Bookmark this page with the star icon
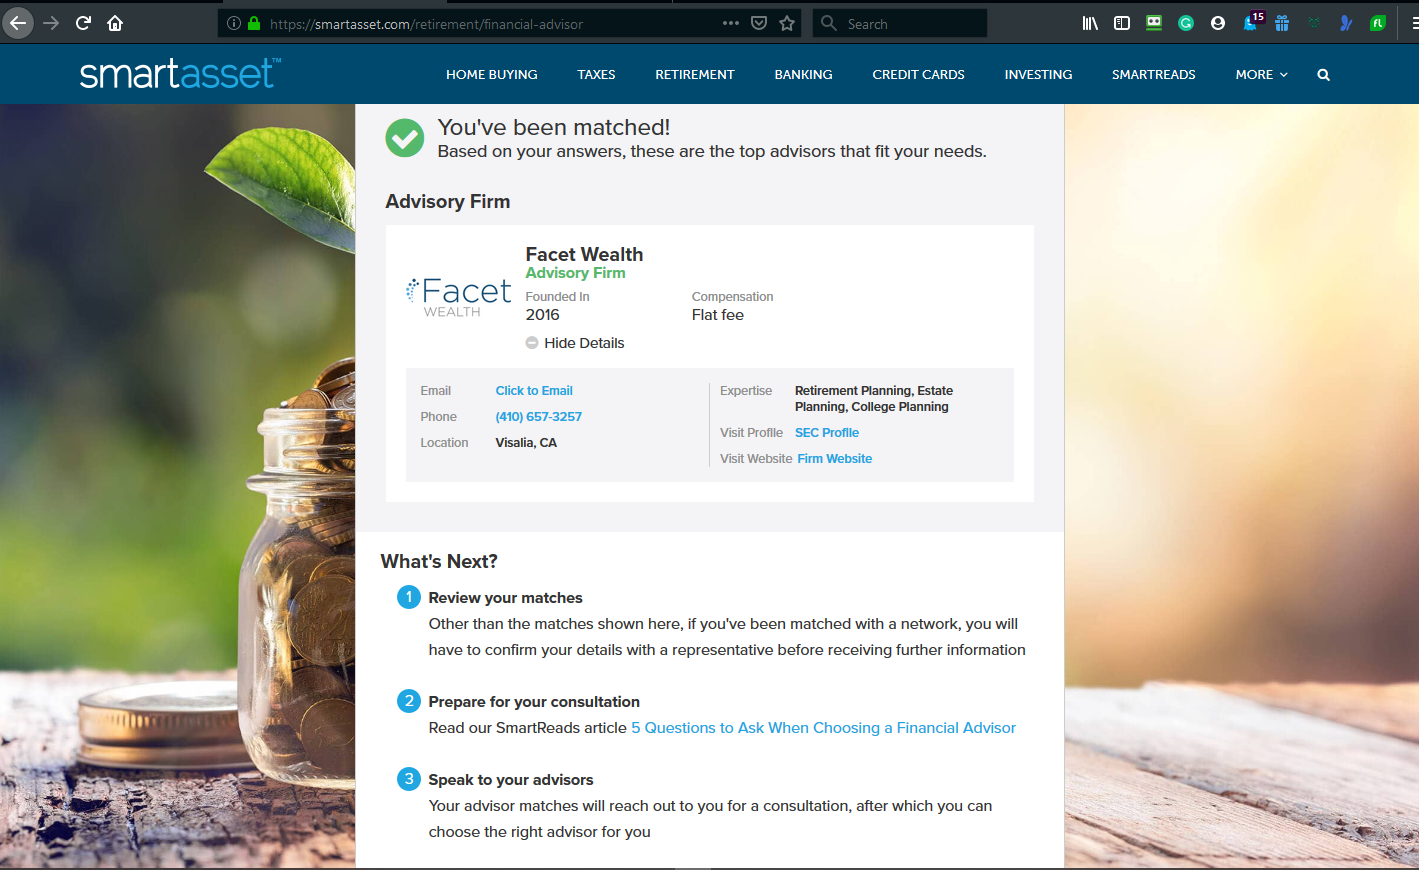Viewport: 1419px width, 870px height. pyautogui.click(x=787, y=23)
